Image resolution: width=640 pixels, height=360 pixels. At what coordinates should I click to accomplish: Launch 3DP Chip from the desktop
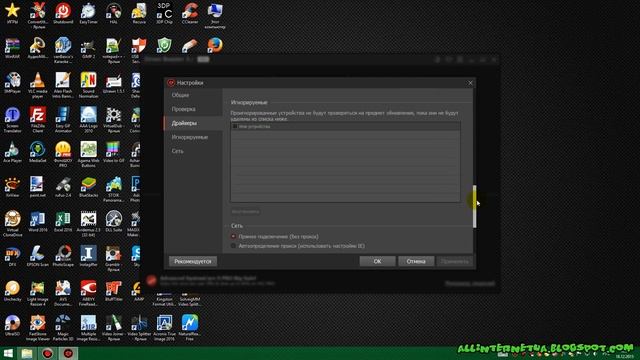164,13
